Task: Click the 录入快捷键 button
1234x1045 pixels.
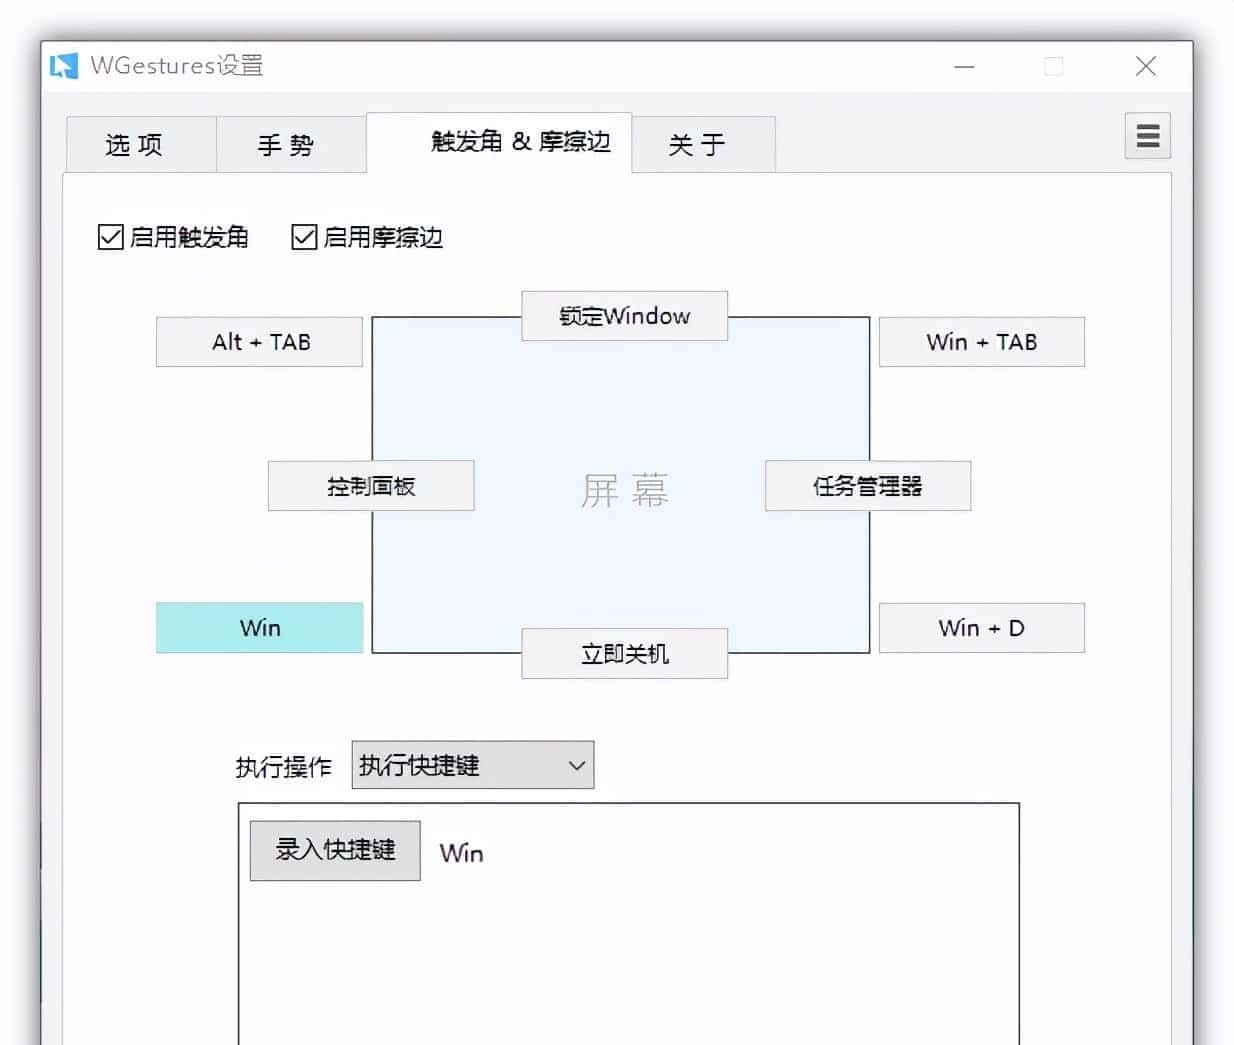Action: [334, 850]
